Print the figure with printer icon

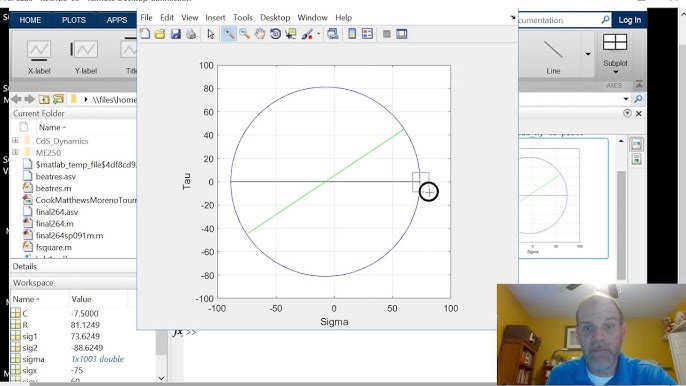(x=191, y=34)
